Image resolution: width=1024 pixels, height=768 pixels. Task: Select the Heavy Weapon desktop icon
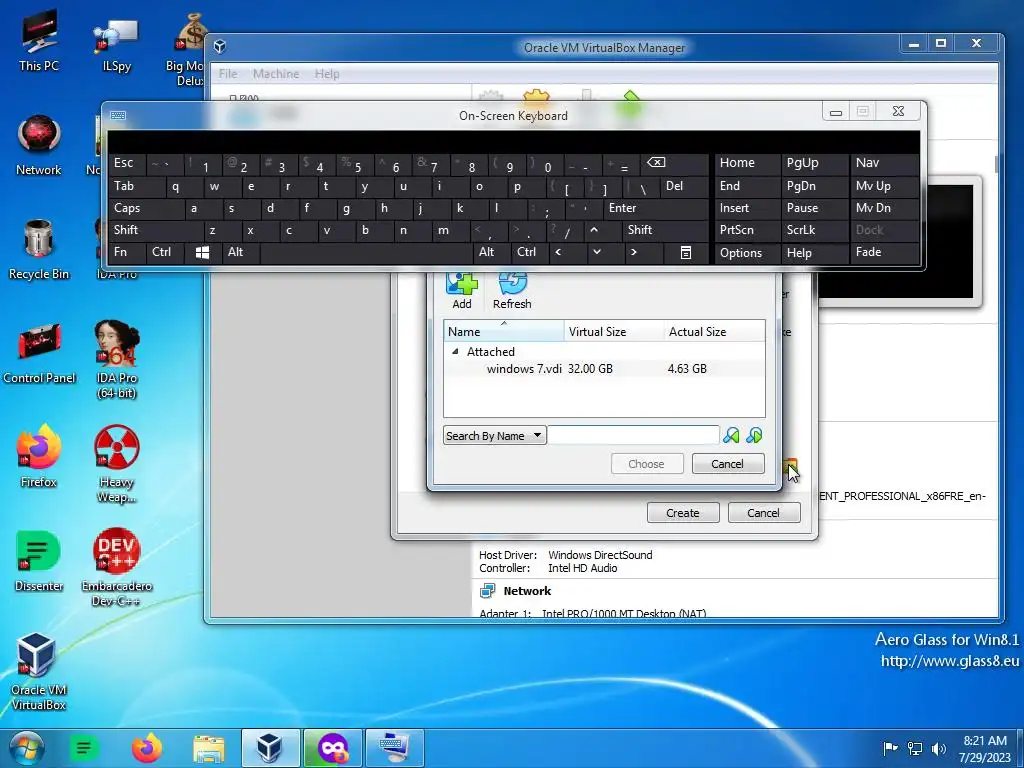coord(116,464)
